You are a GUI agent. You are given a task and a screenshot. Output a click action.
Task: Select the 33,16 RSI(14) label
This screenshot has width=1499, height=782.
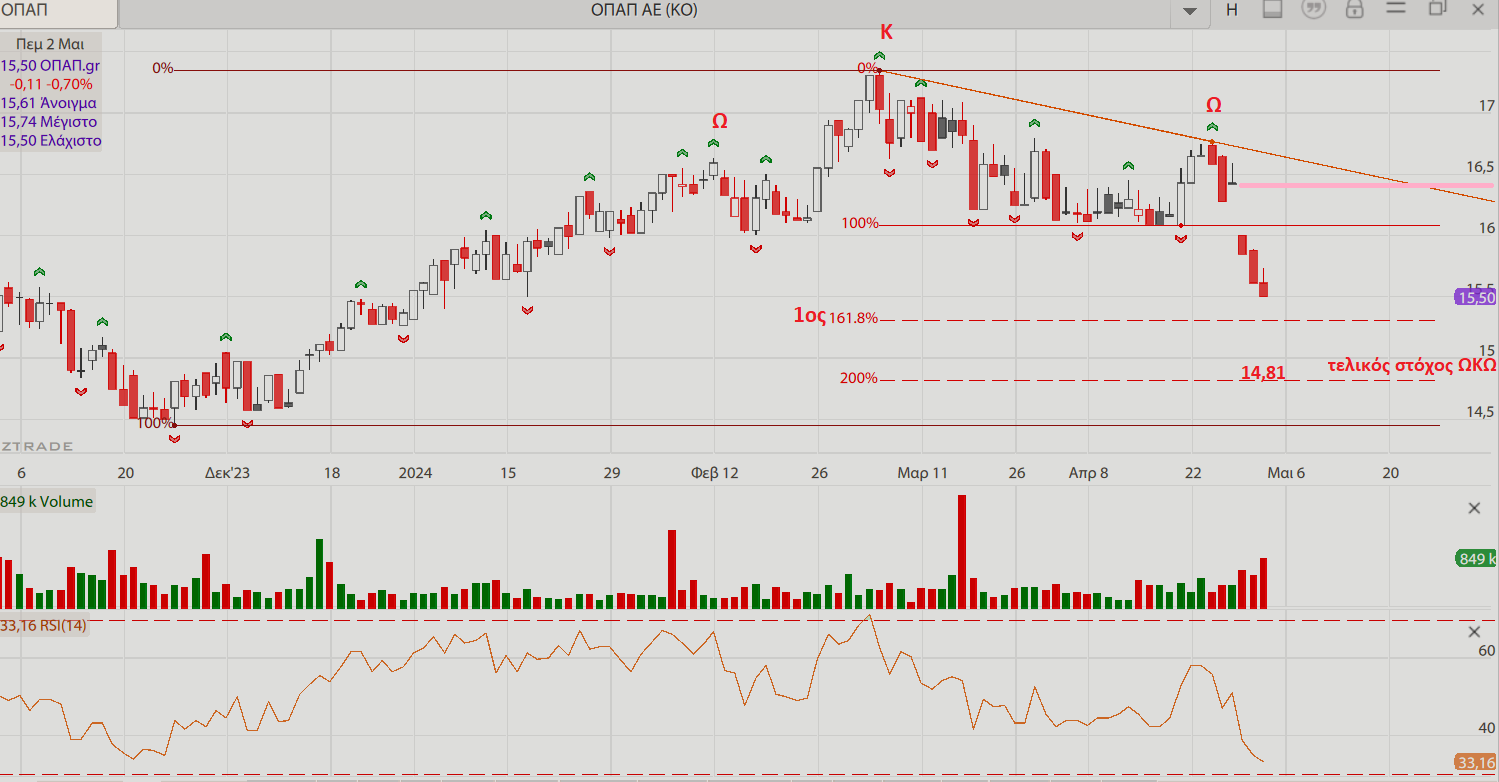pos(44,626)
